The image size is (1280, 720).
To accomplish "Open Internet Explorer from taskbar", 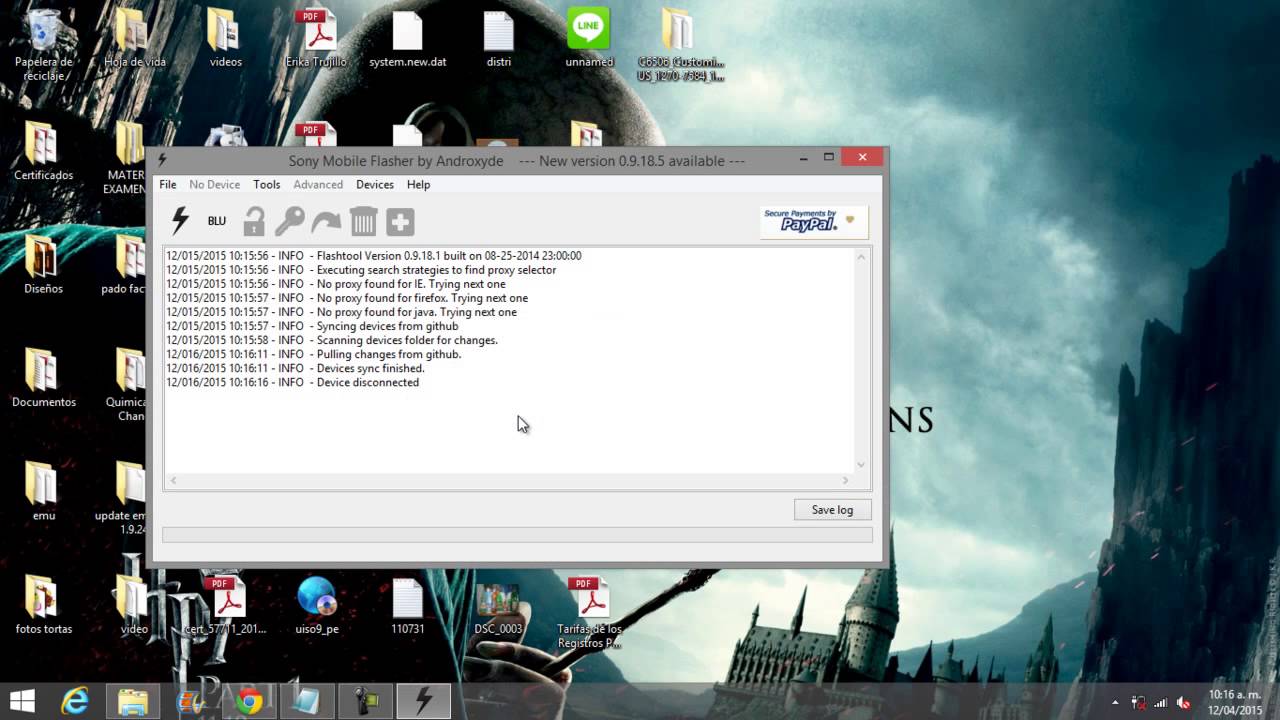I will [x=75, y=701].
